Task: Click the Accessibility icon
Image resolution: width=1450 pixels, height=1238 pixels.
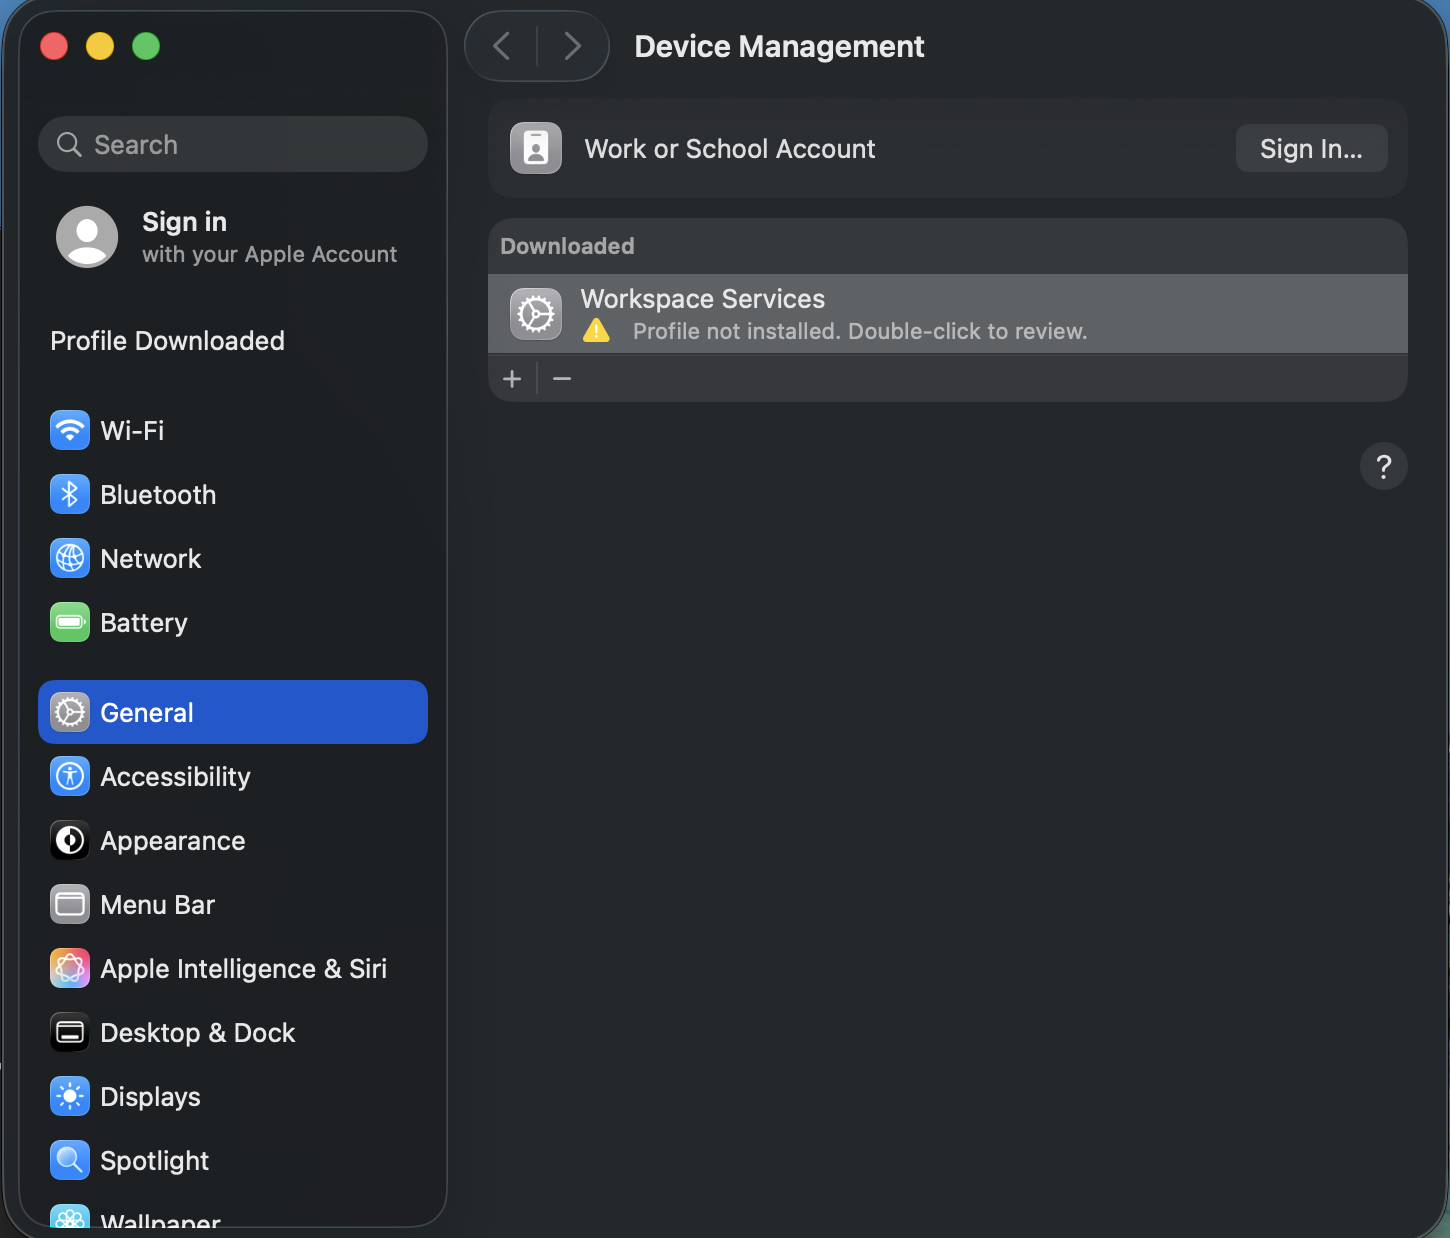Action: [69, 776]
